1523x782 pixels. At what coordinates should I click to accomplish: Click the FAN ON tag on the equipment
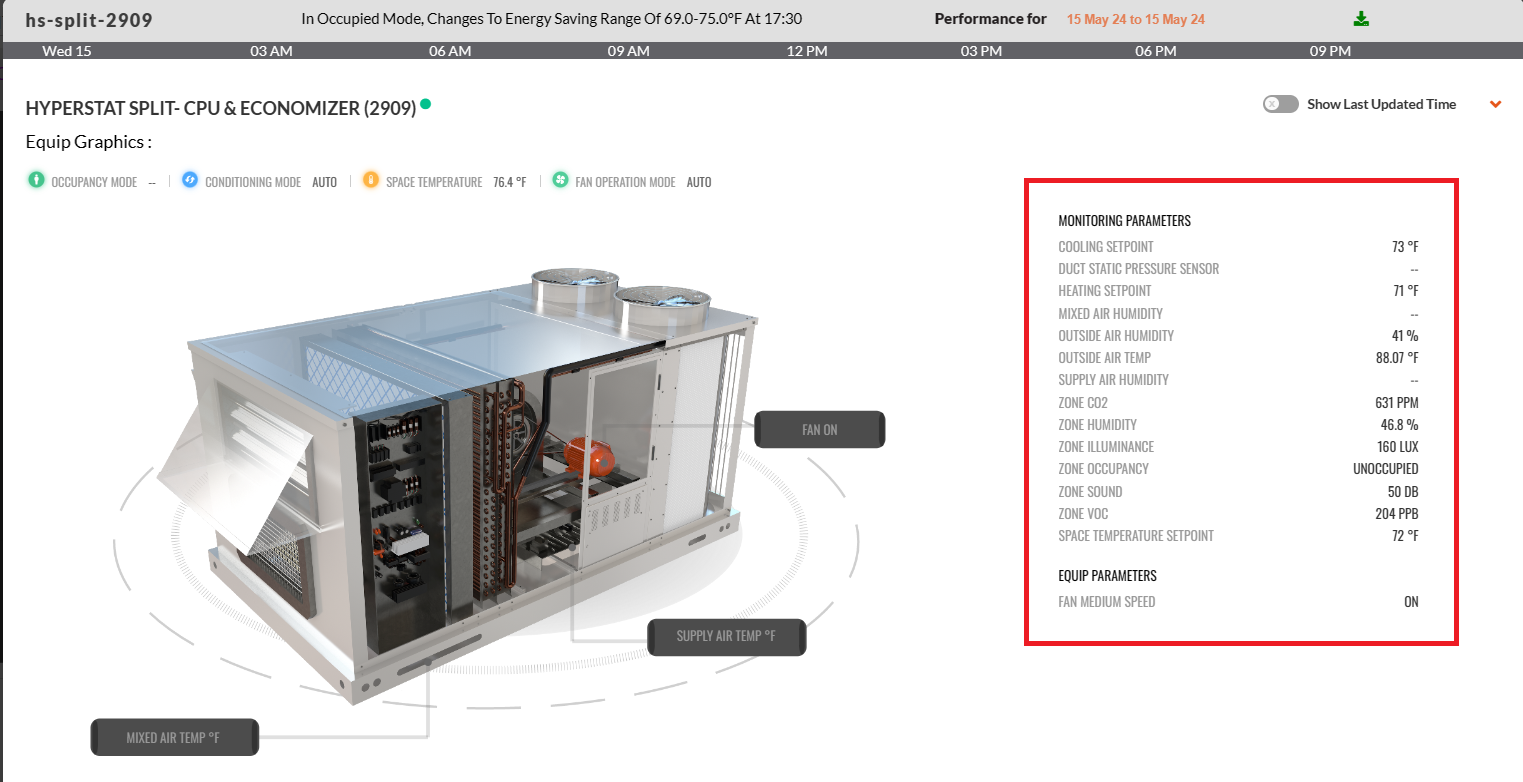[x=819, y=429]
